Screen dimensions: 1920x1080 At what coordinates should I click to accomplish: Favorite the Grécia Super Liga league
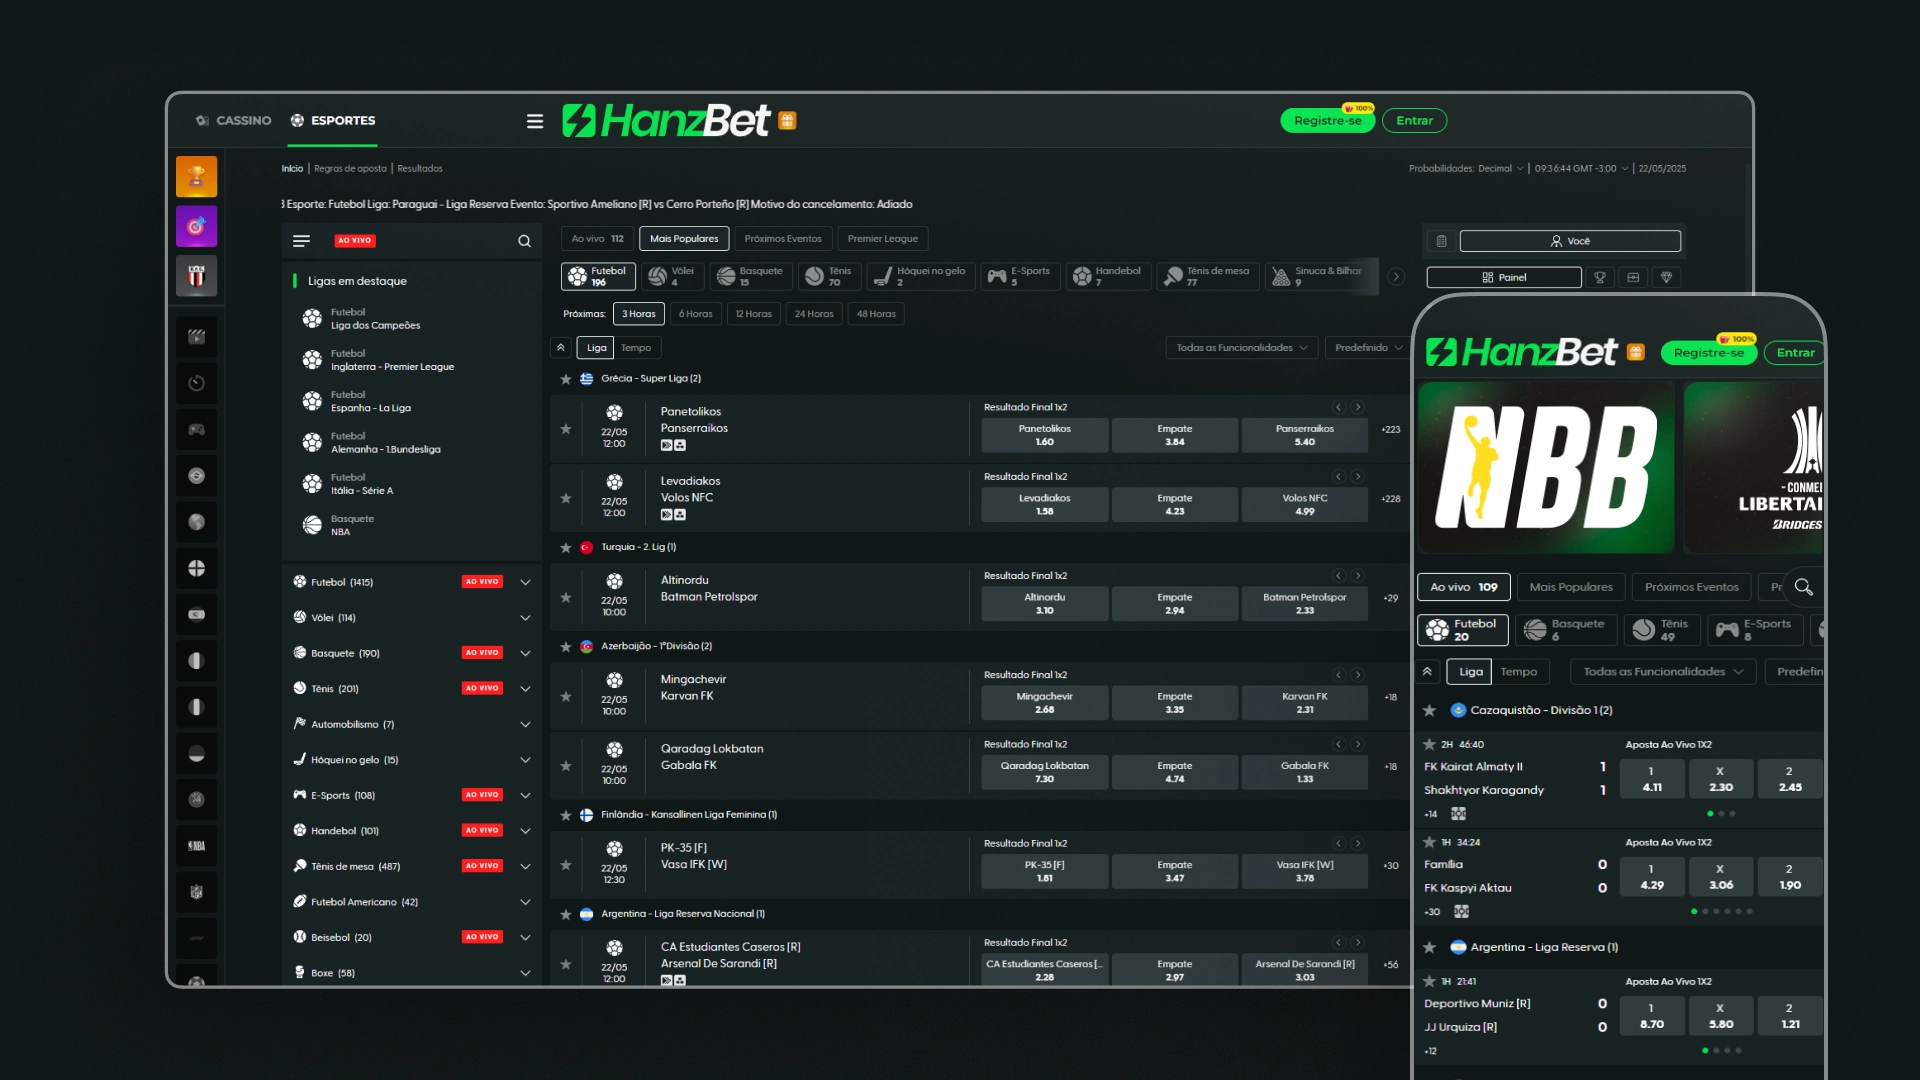[566, 379]
